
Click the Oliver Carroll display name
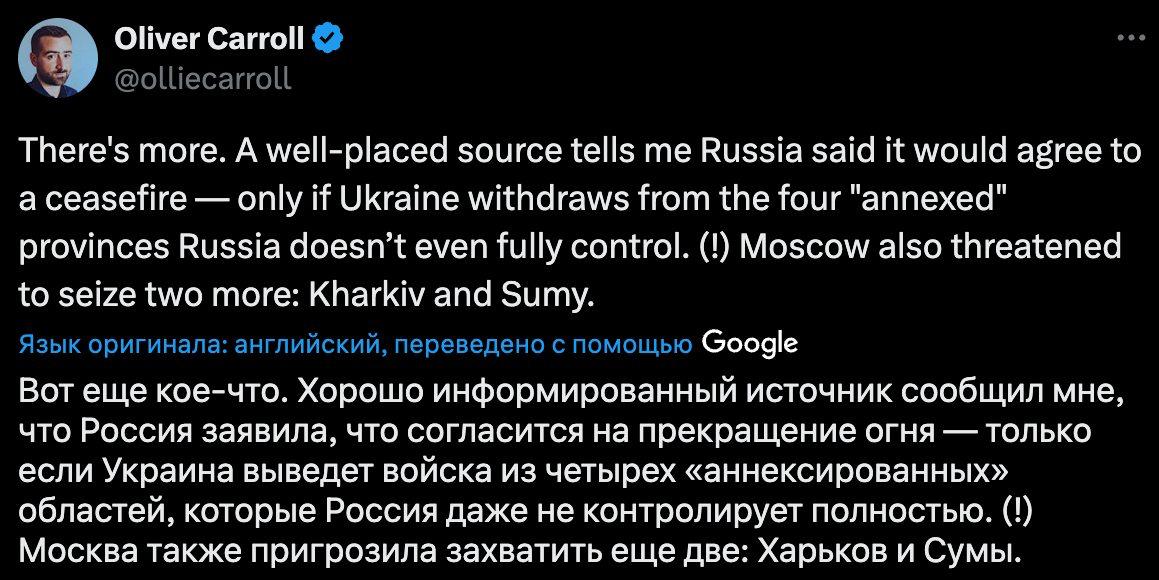coord(209,41)
